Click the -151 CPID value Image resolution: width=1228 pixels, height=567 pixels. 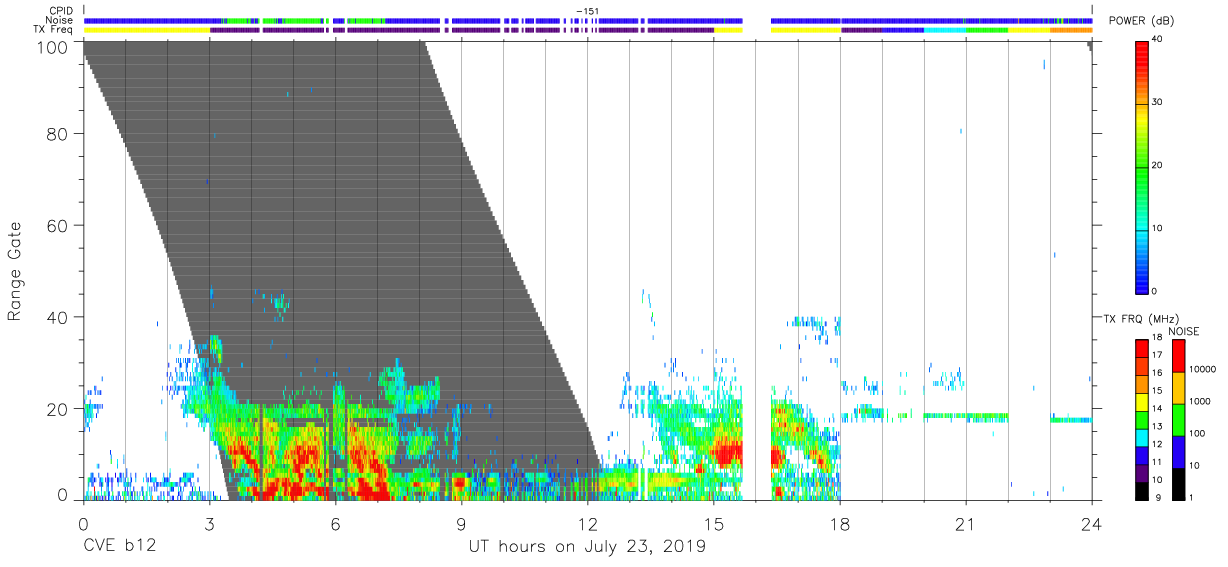[x=587, y=11]
